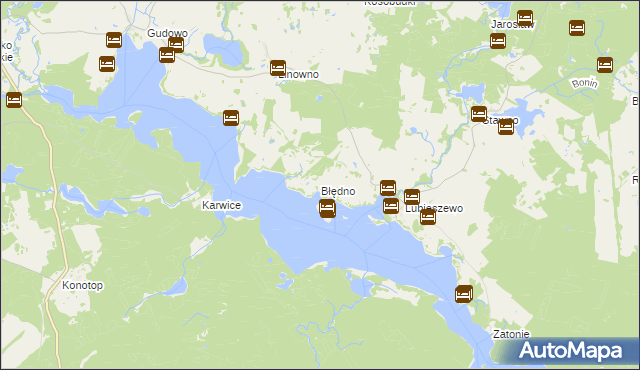Viewport: 640px width, 370px height.
Task: Select the left Gudowo lodging marker by the lake
Action: click(x=167, y=55)
